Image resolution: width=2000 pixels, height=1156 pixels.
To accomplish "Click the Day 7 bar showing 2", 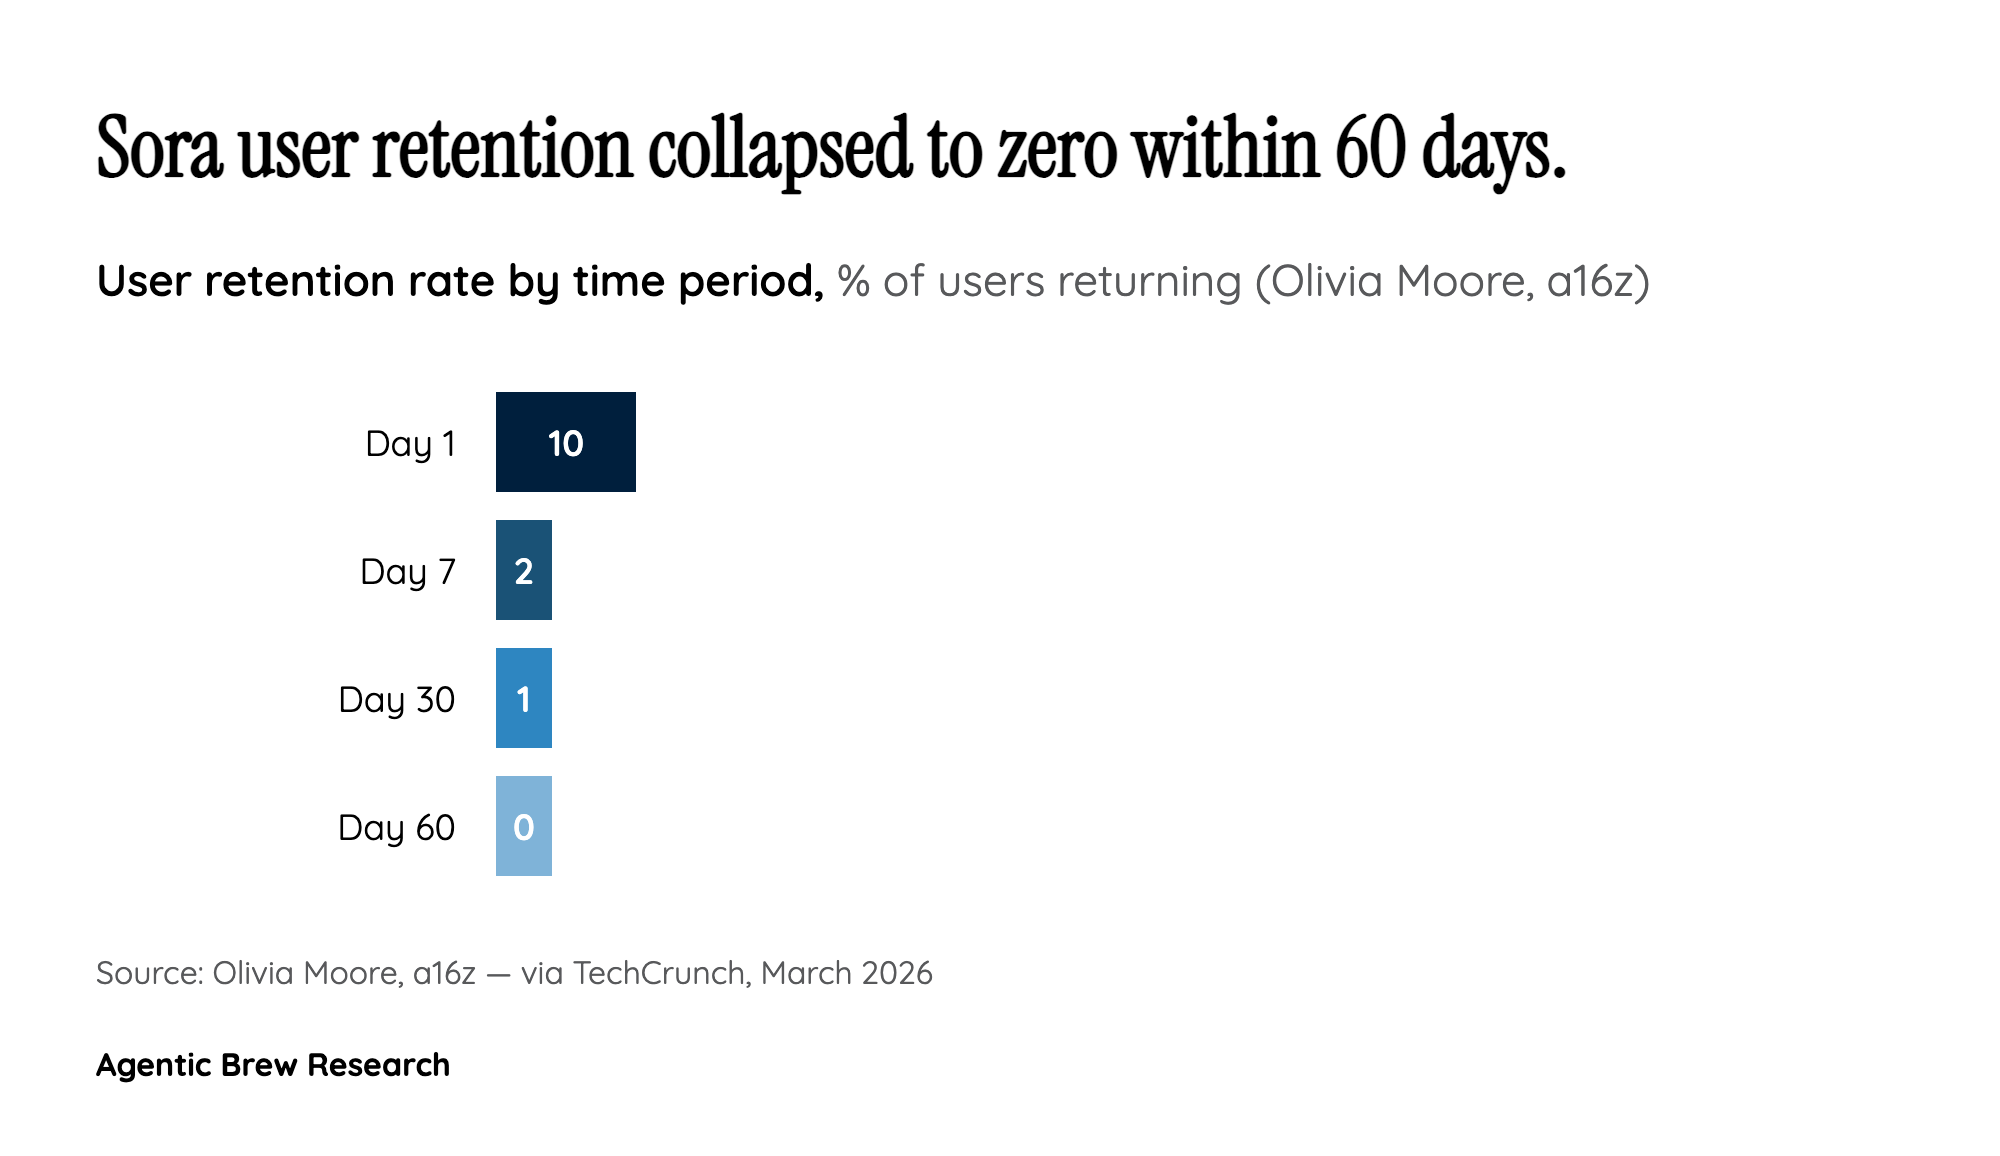I will point(524,570).
